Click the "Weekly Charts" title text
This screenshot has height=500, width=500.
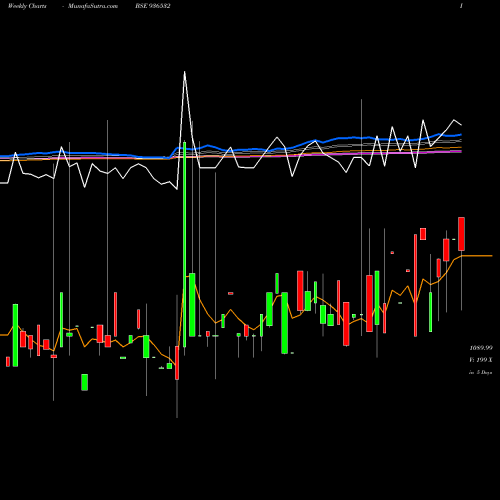coord(27,6)
